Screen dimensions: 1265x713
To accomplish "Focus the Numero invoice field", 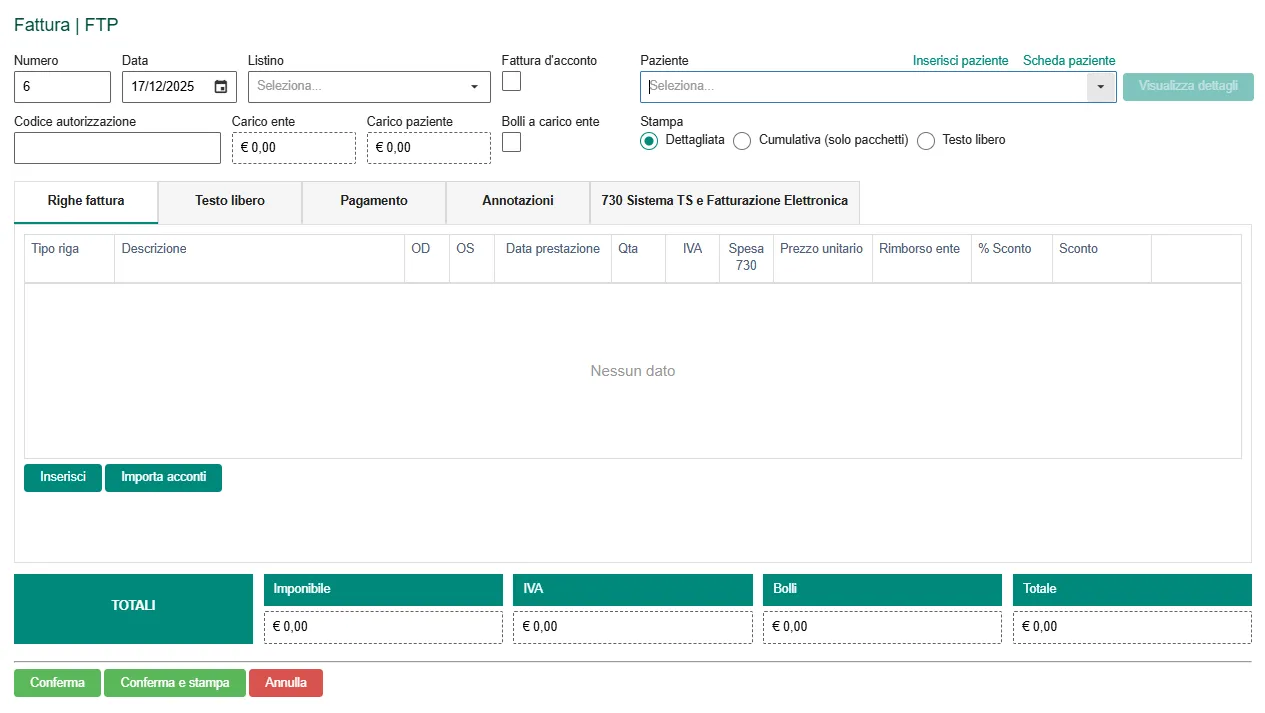I will [x=62, y=87].
